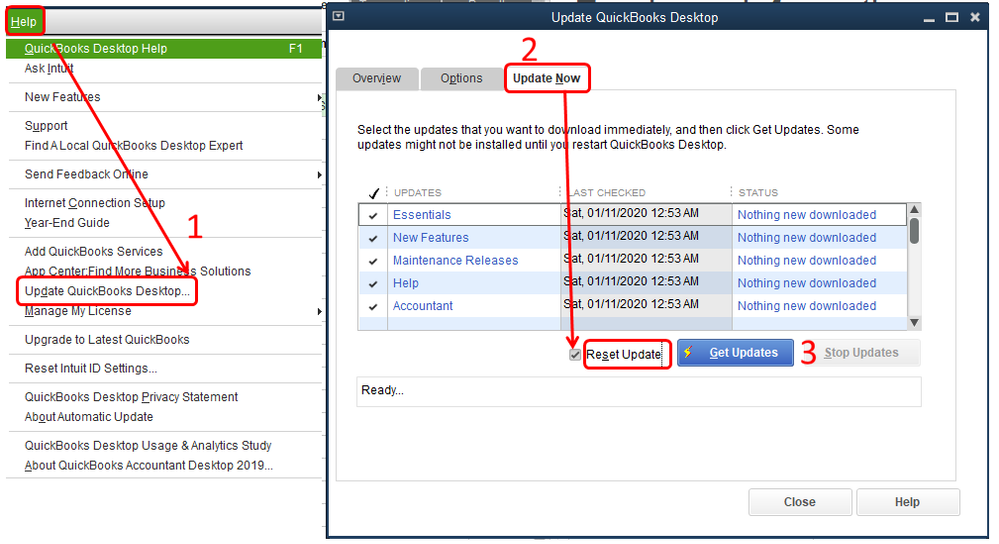Click the Essentials update link
Viewport: 999px width, 544px height.
click(x=422, y=215)
